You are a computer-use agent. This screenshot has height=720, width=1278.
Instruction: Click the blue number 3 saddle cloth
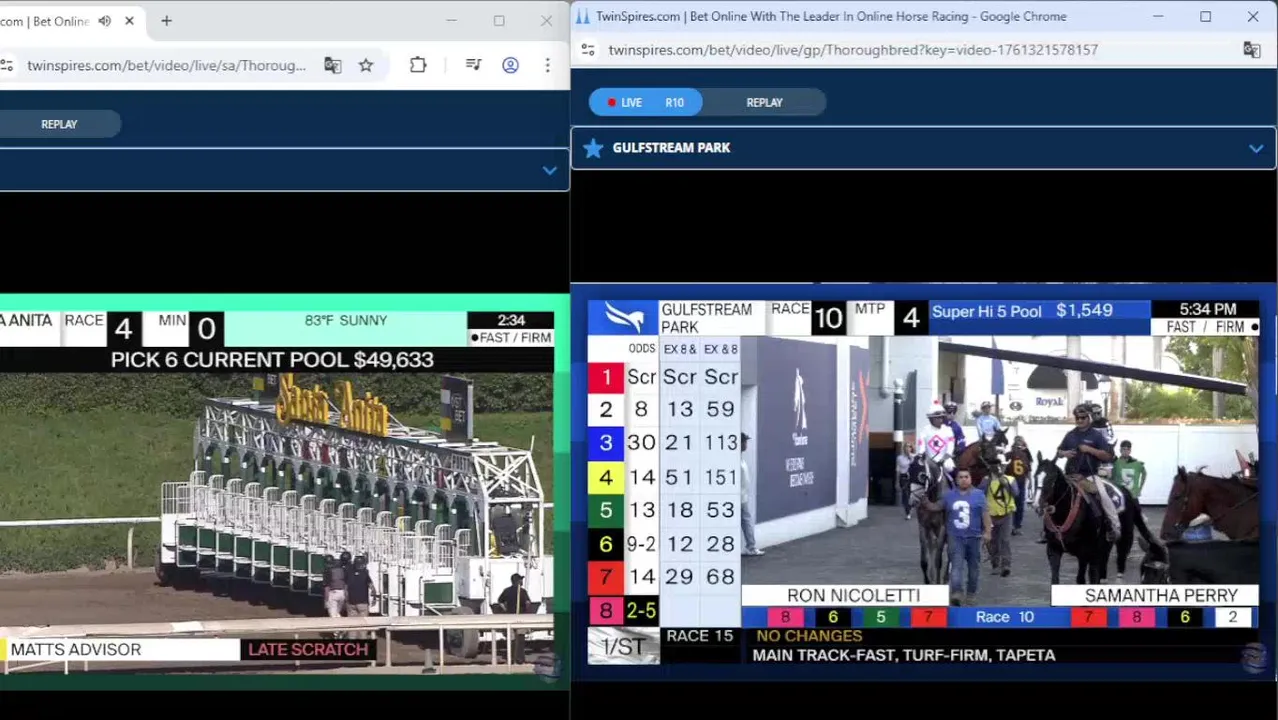(606, 443)
